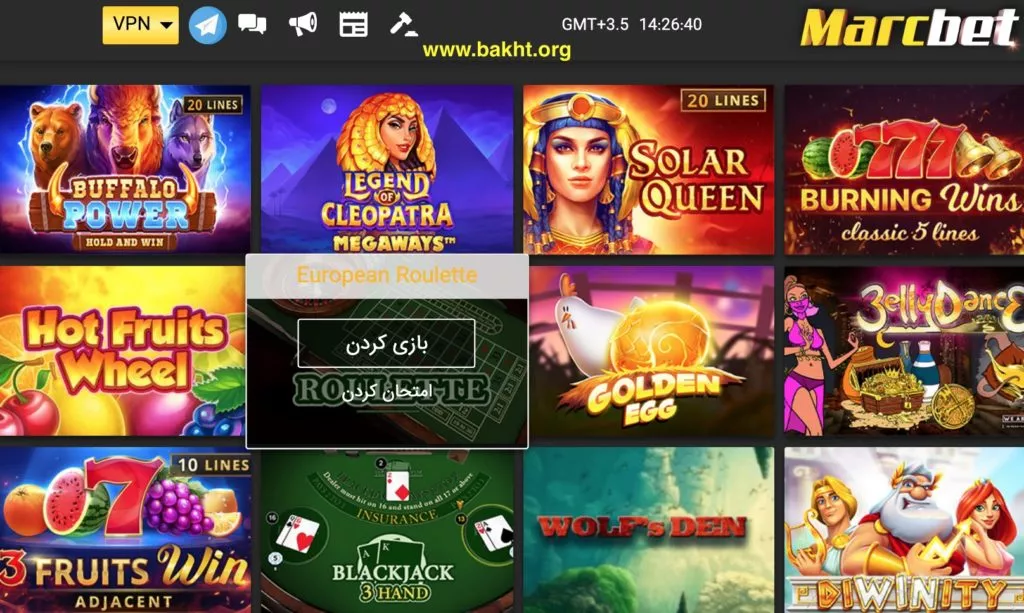Click the Marcbet logo

tap(908, 27)
